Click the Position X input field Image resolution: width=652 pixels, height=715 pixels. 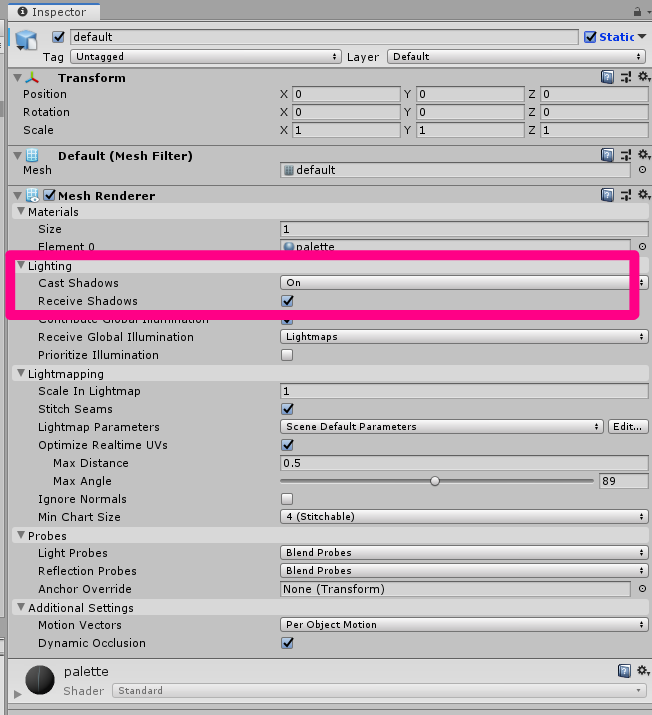pos(346,94)
